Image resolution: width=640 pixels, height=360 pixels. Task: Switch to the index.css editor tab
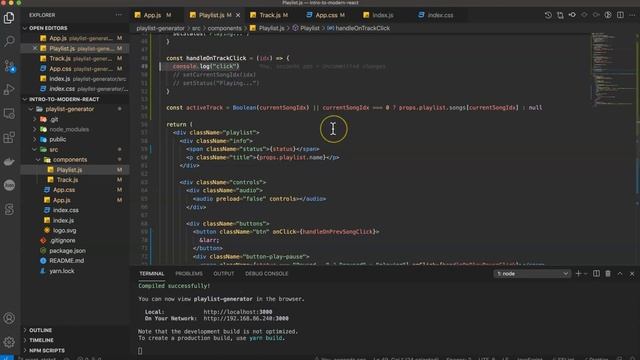440,15
